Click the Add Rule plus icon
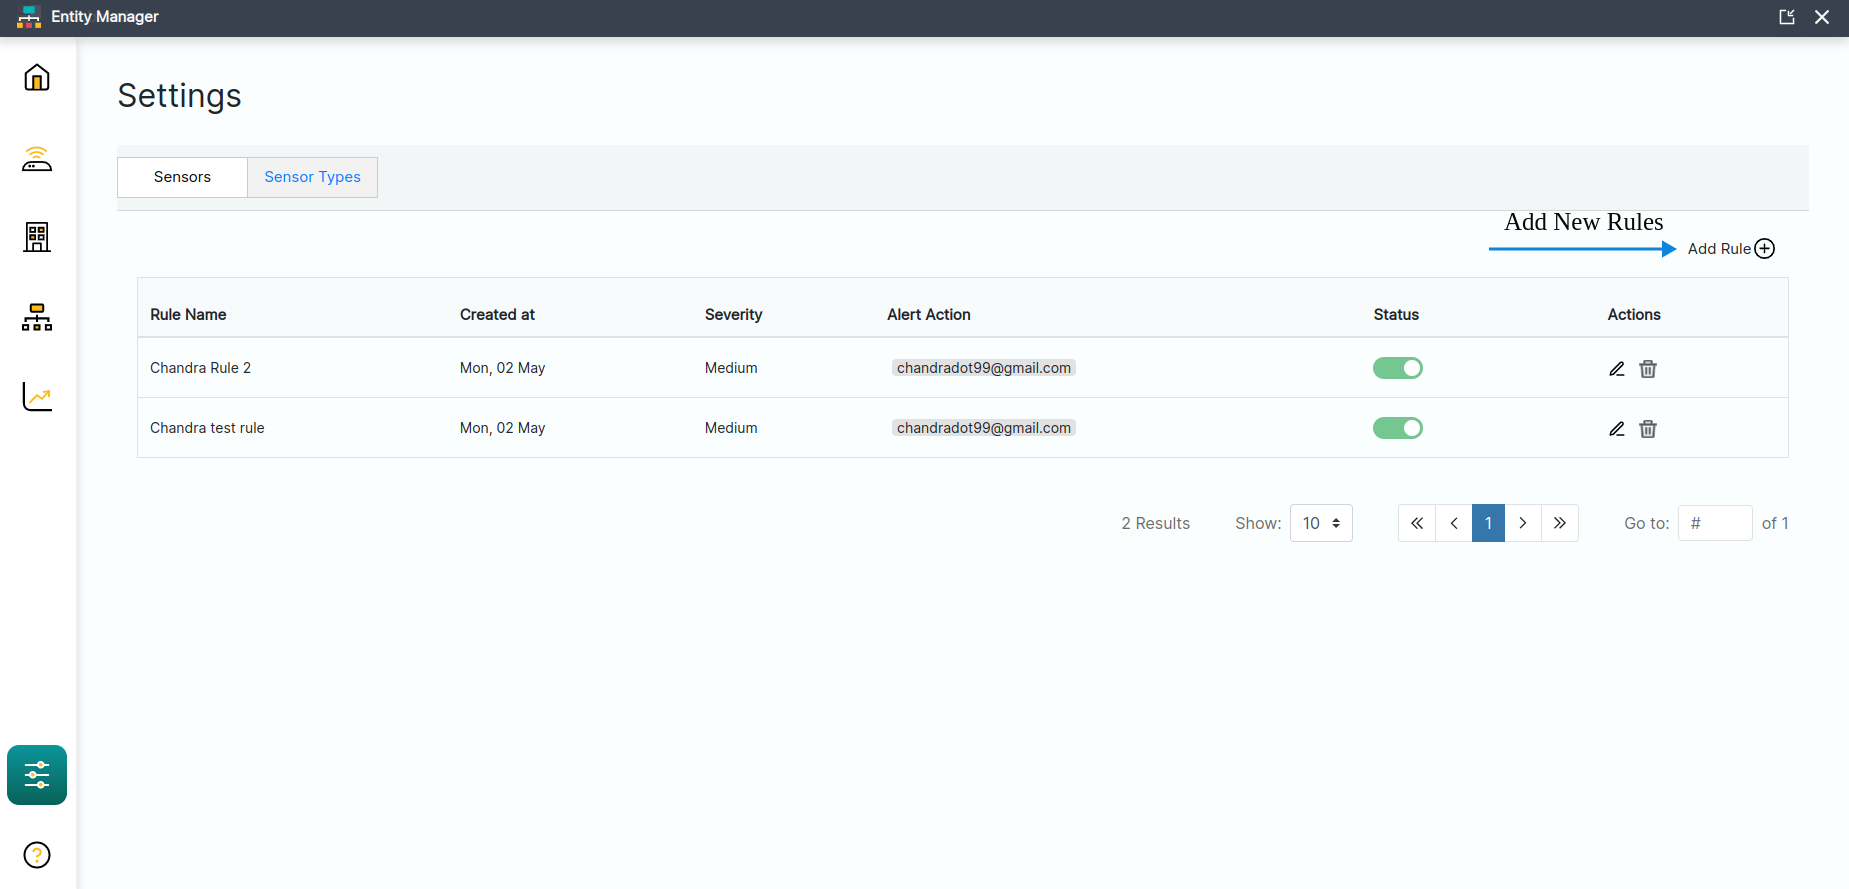1849x889 pixels. point(1765,249)
